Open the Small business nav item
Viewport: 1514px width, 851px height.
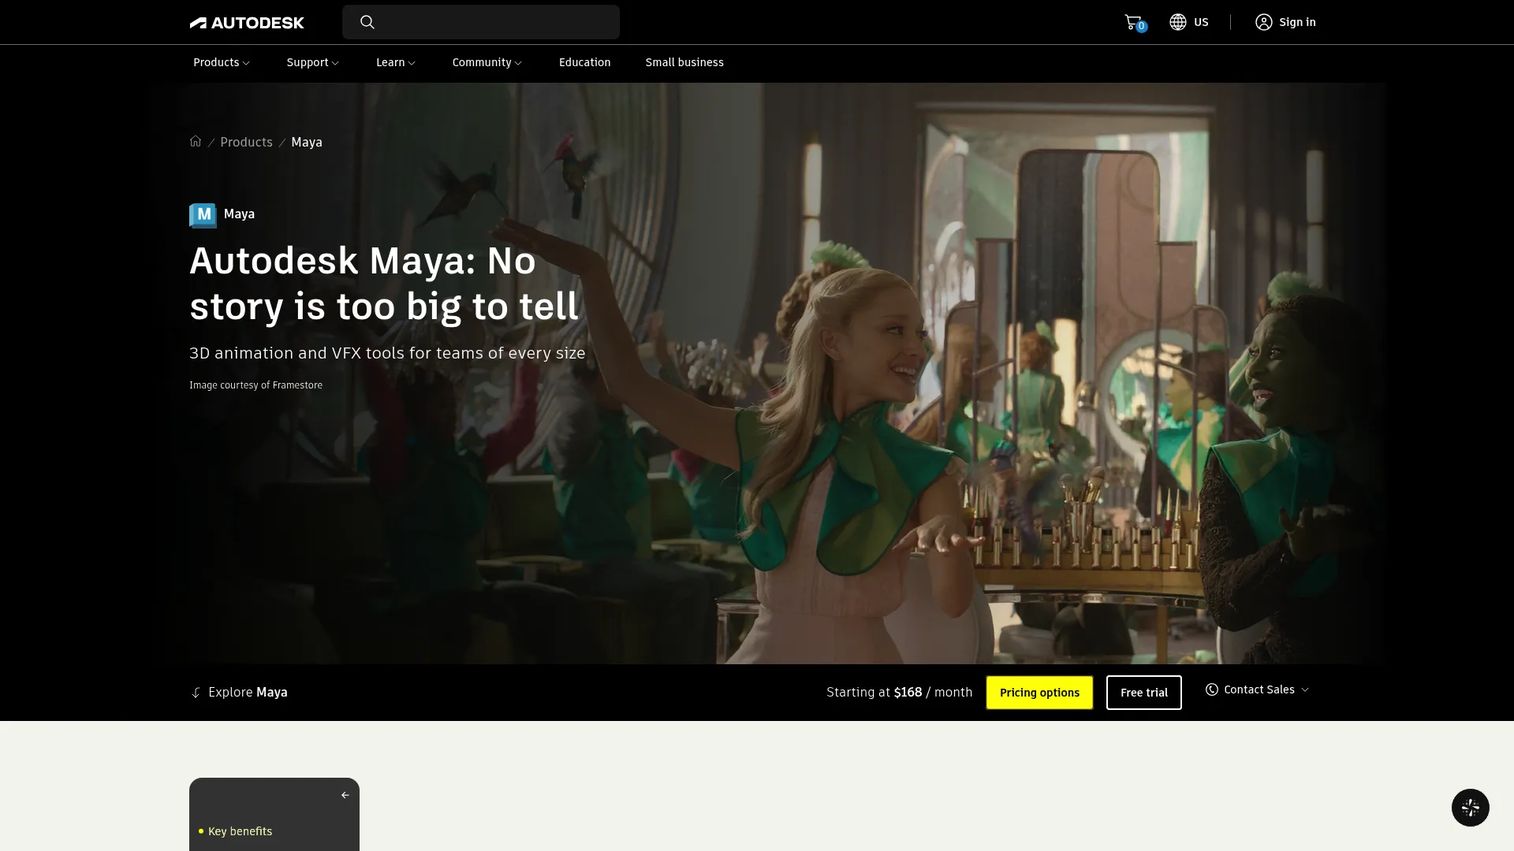(x=684, y=62)
